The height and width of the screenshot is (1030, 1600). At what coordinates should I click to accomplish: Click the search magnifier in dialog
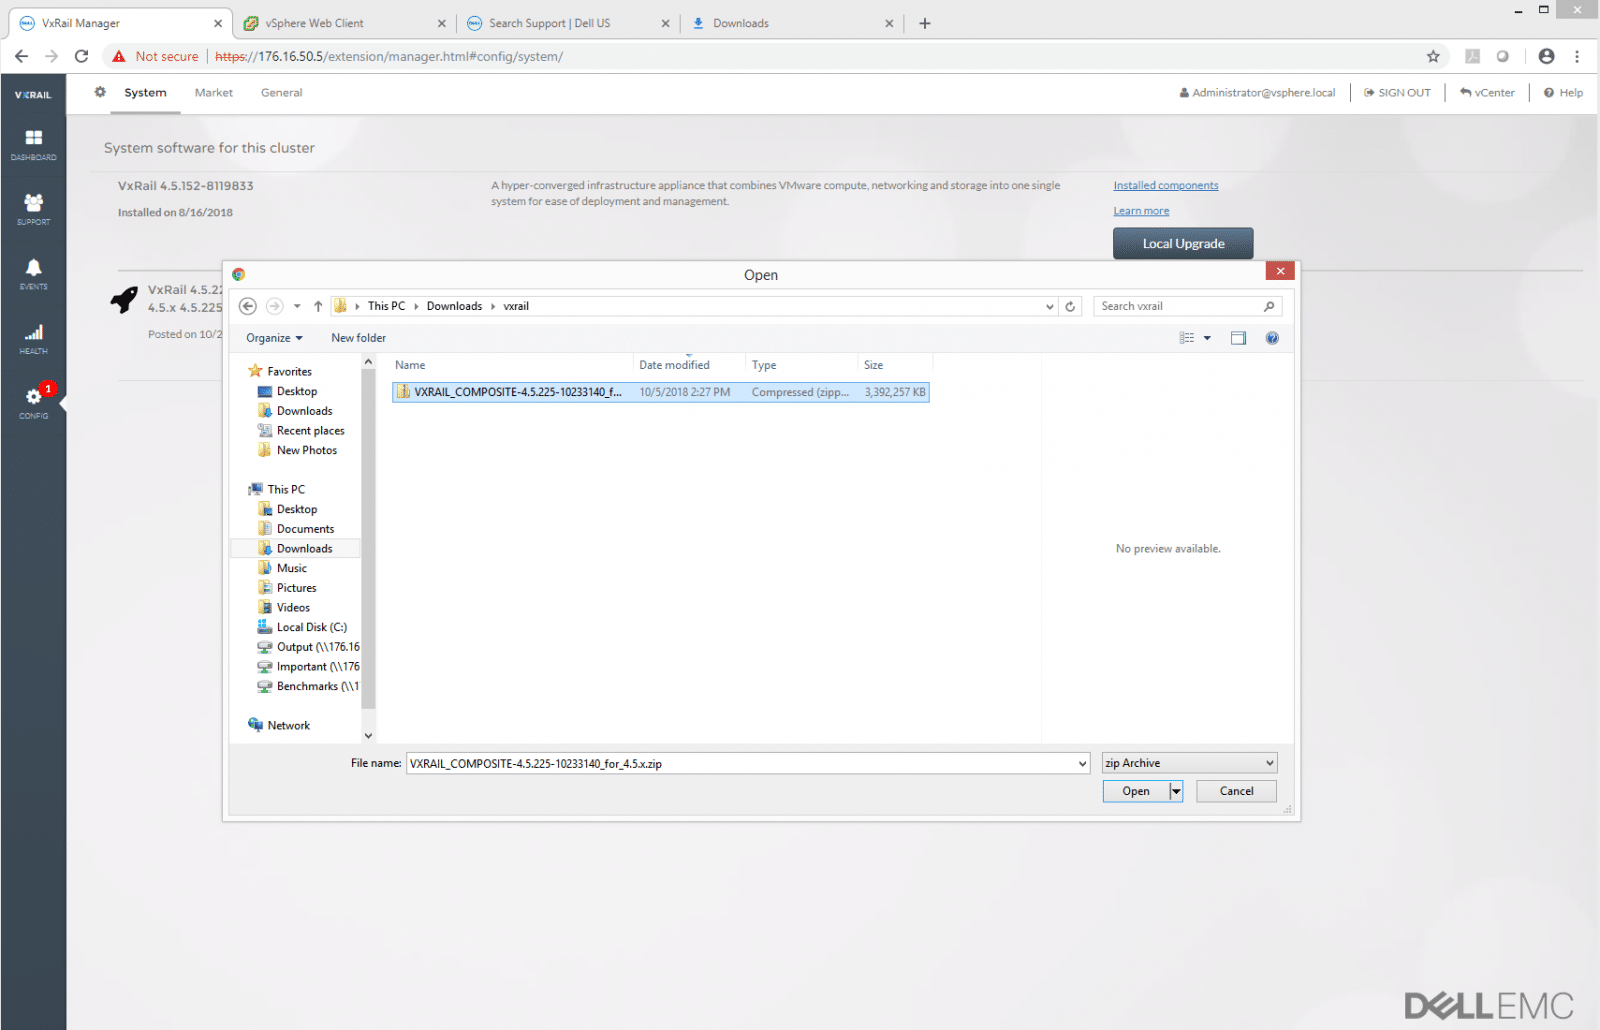click(x=1269, y=306)
